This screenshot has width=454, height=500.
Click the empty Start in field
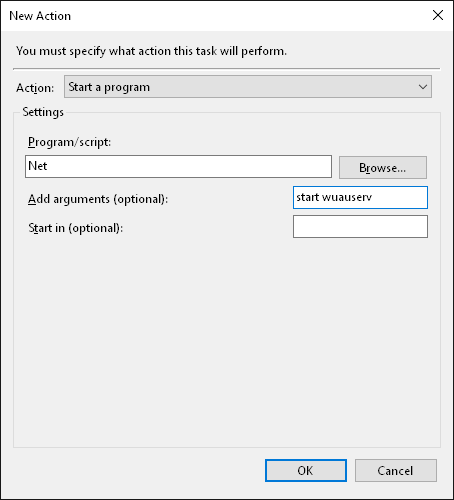click(x=360, y=227)
